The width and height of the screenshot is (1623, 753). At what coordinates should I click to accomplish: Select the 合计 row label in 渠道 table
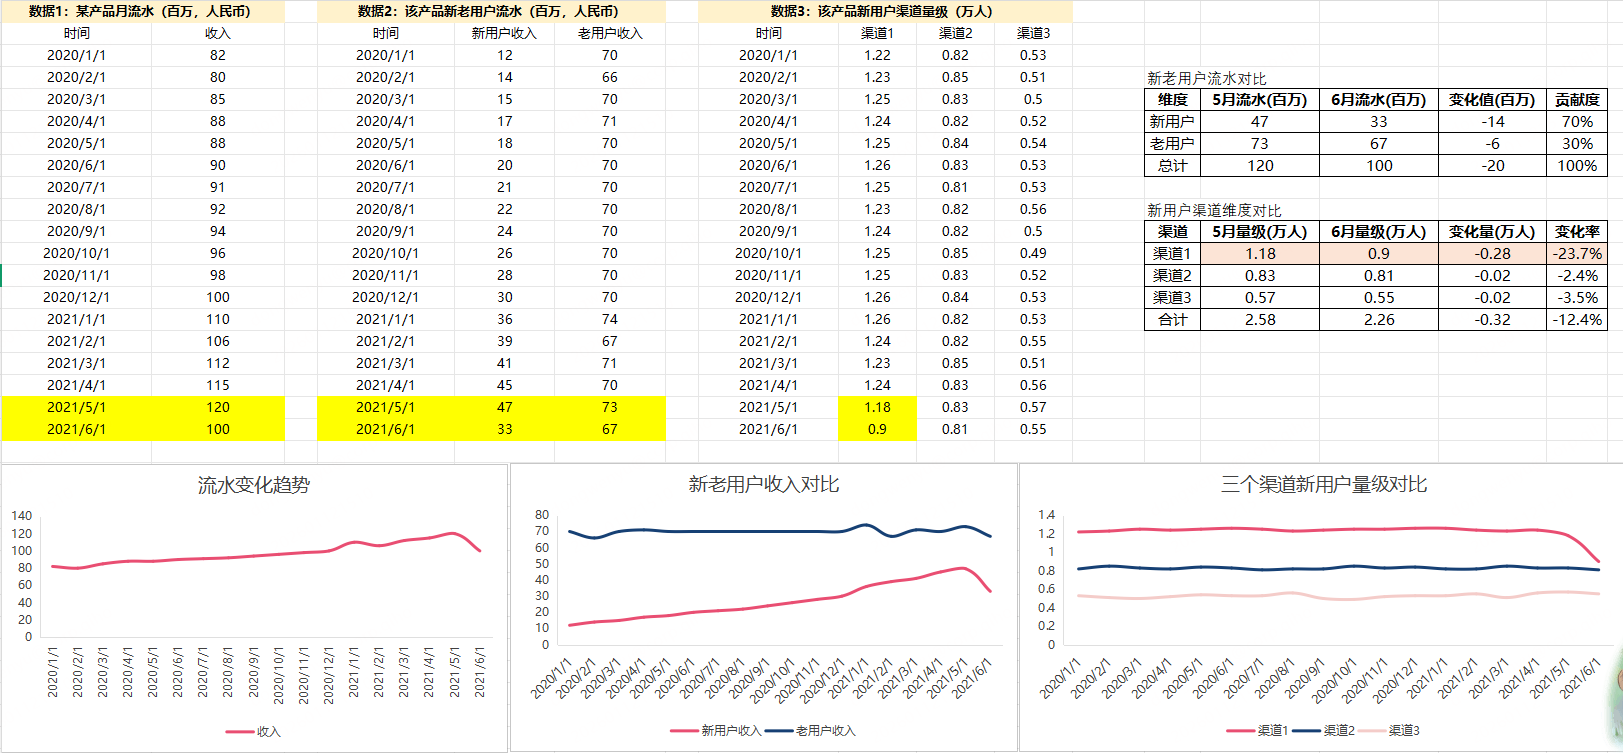[1172, 320]
